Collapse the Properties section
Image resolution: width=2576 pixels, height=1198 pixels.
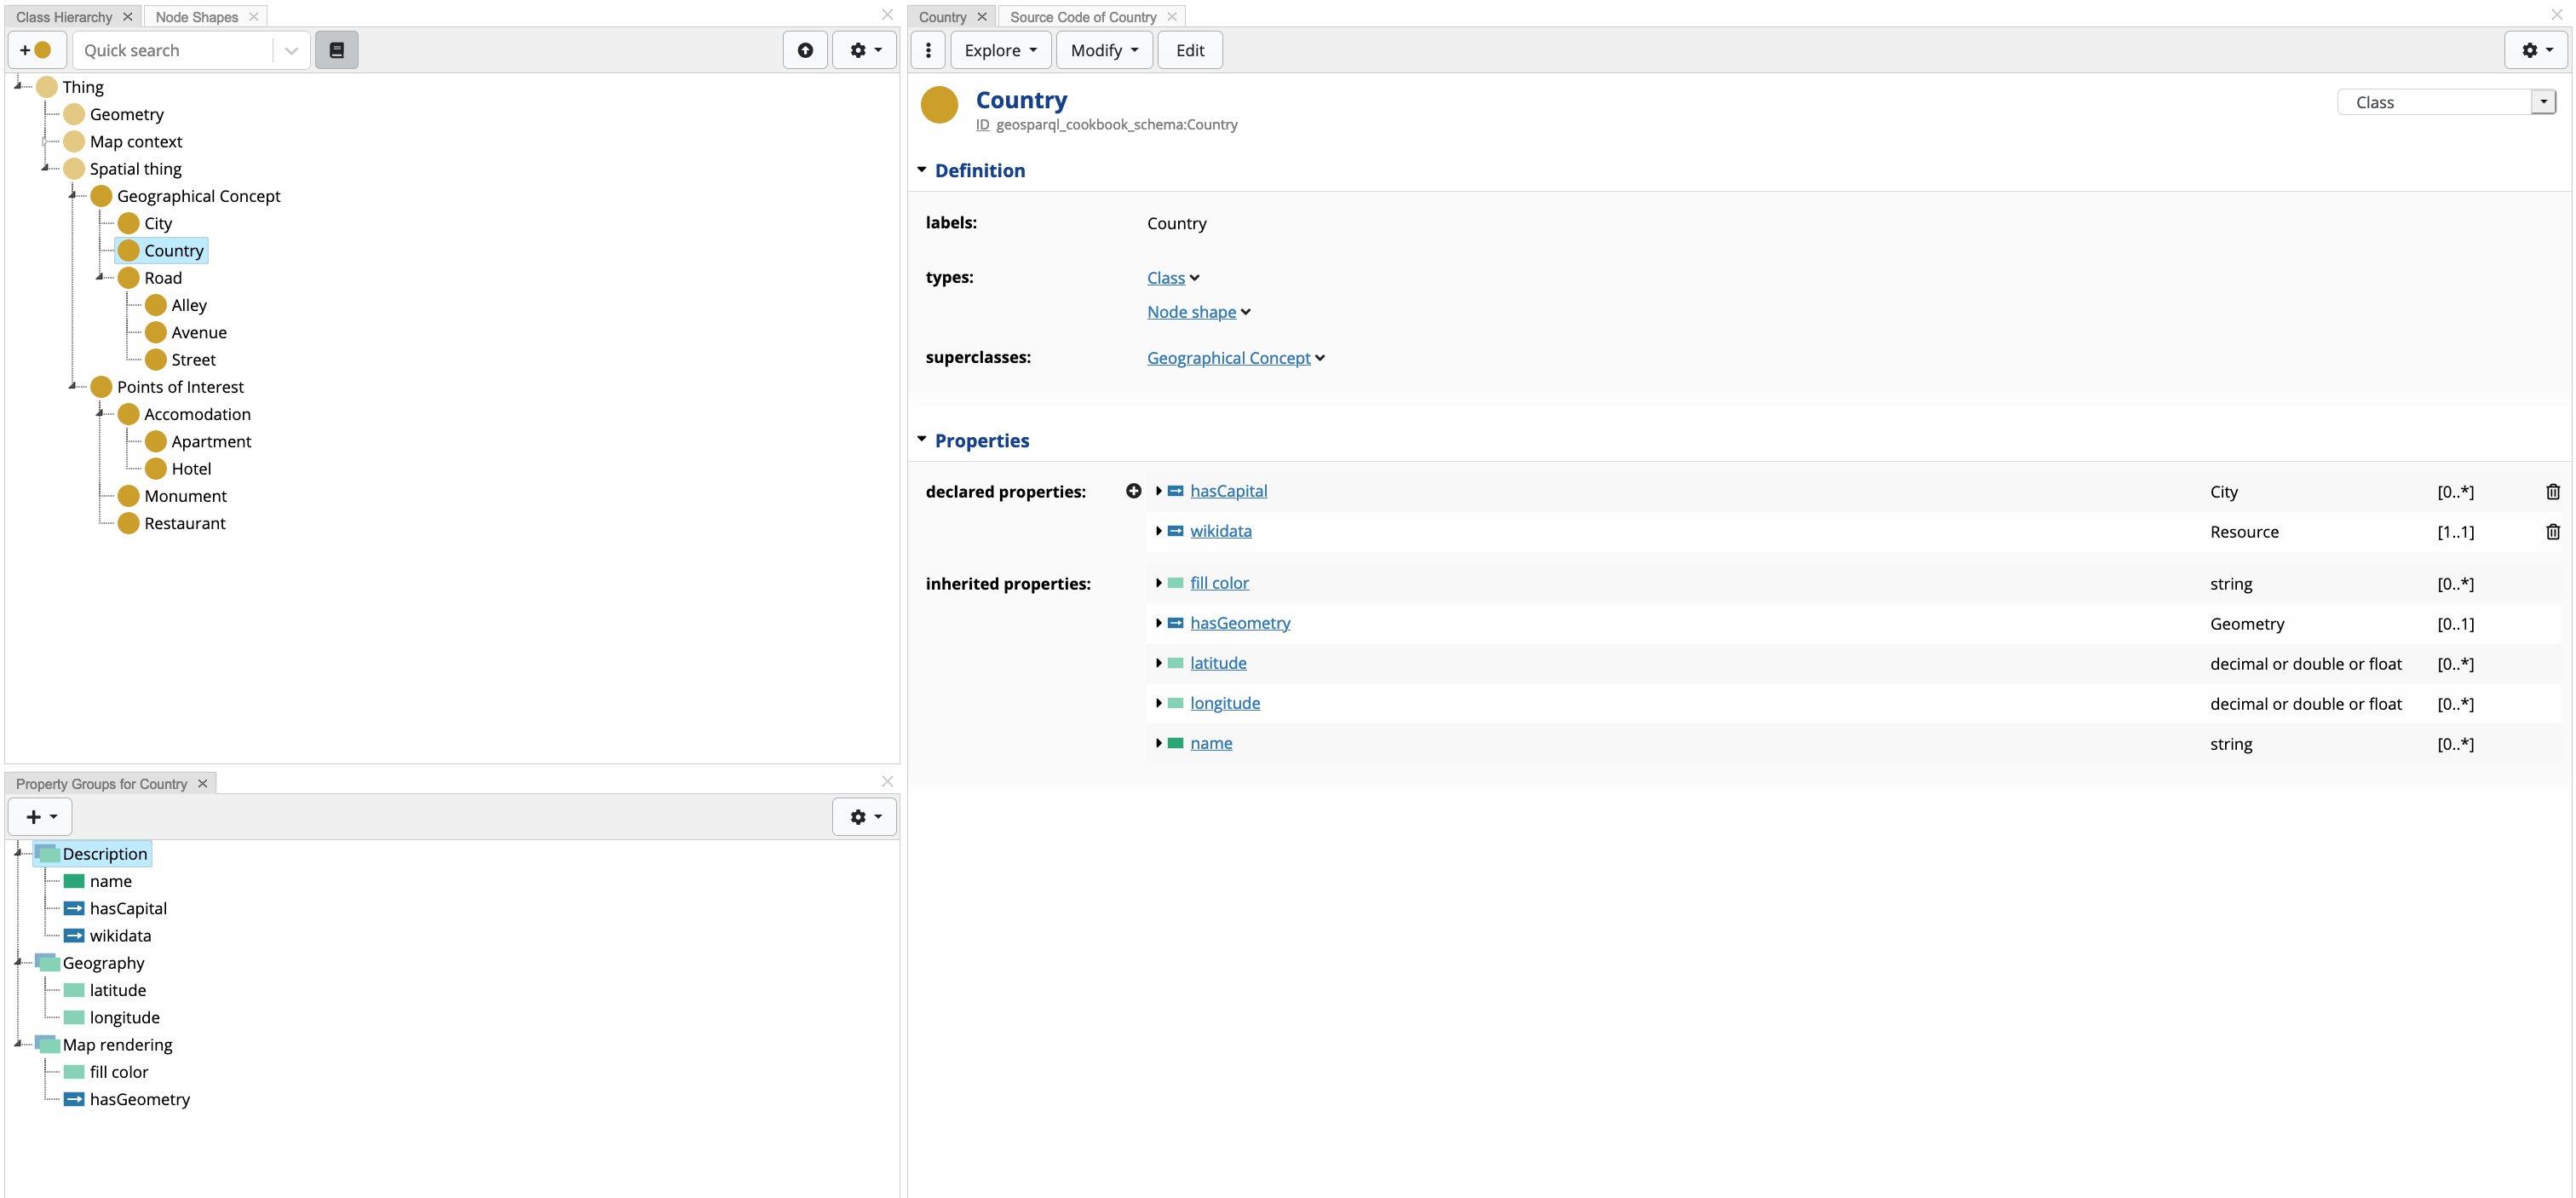(x=921, y=440)
